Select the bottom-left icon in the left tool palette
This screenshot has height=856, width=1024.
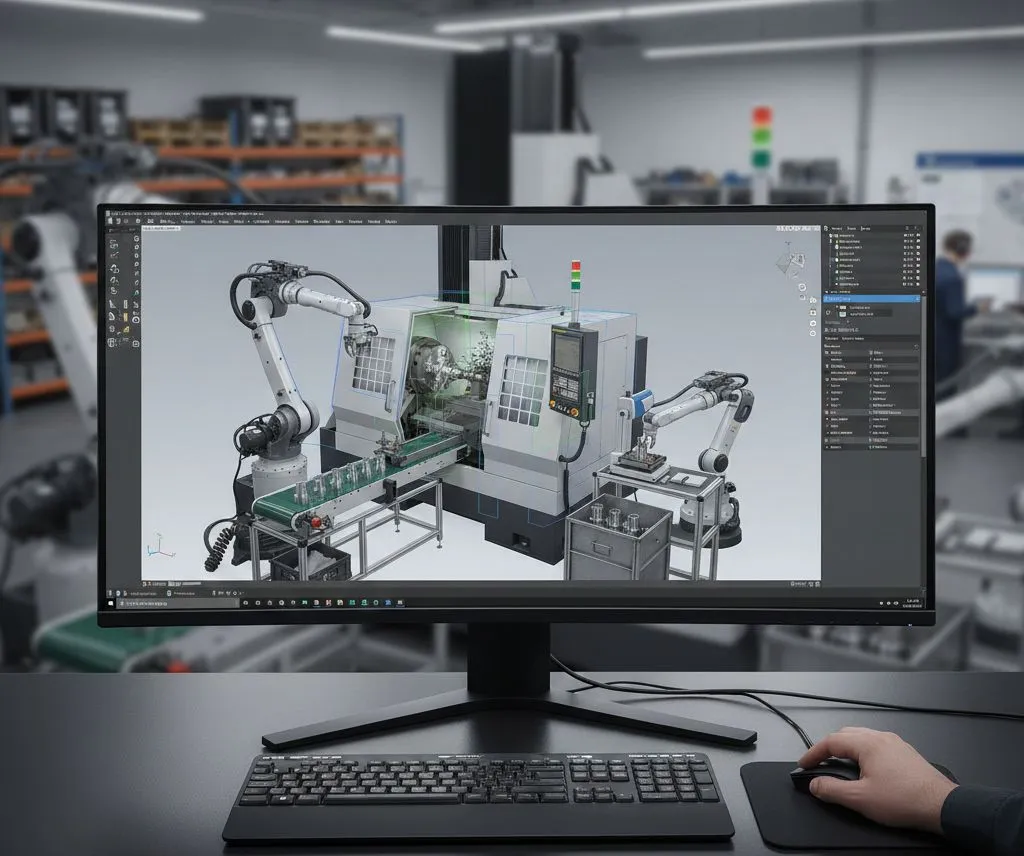[x=111, y=344]
